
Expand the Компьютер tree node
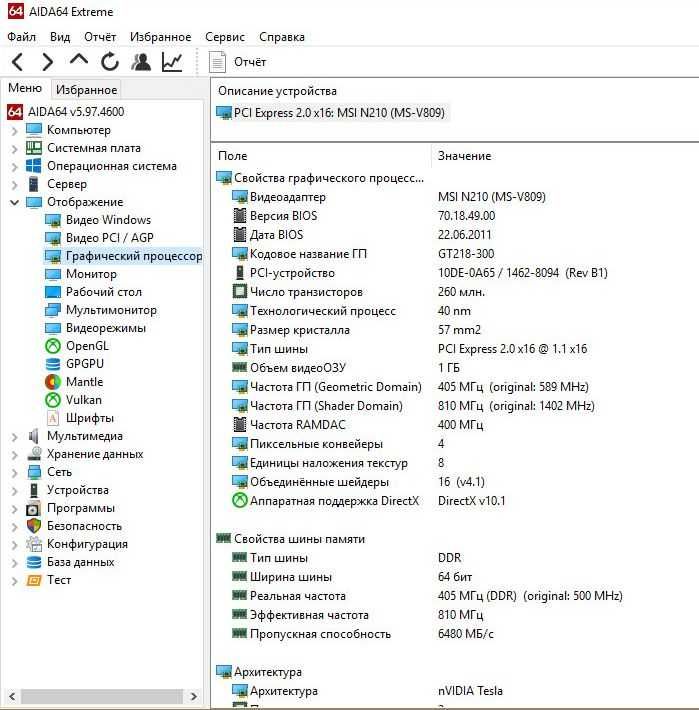[14, 131]
